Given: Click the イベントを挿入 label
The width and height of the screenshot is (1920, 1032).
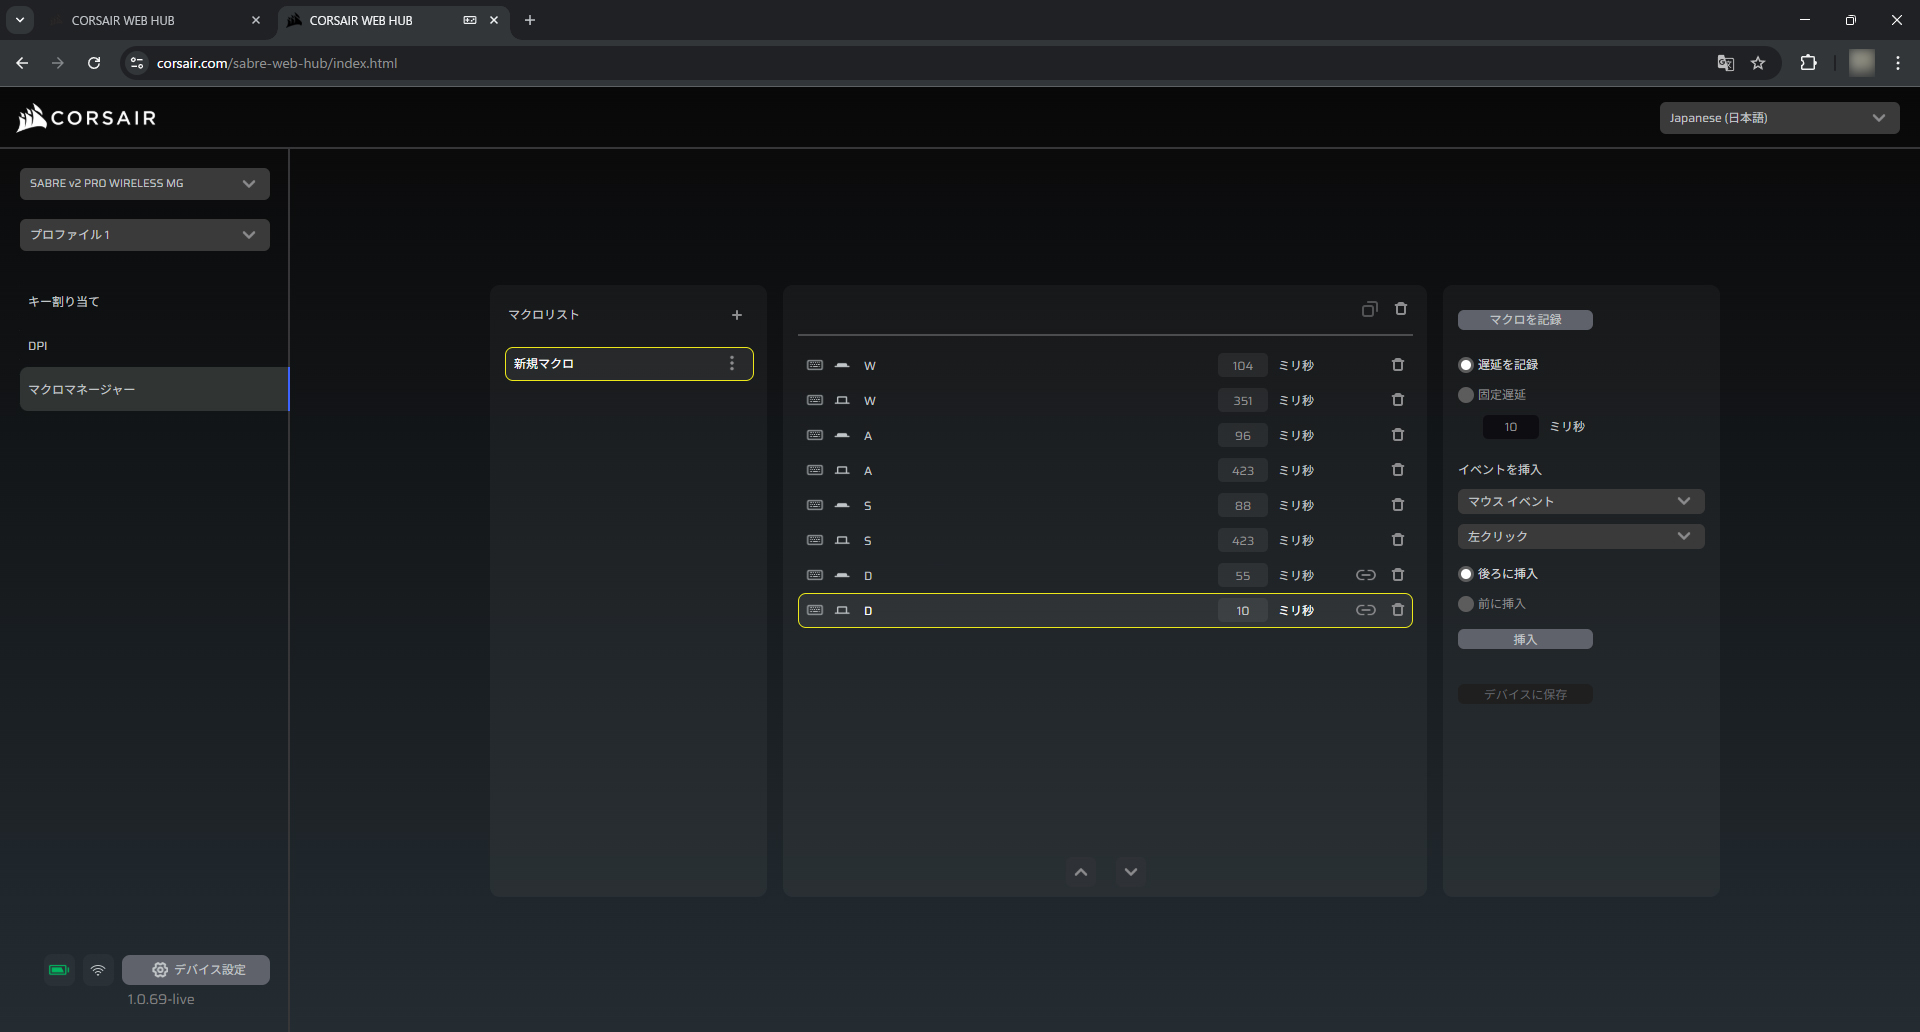Looking at the screenshot, I should 1500,470.
